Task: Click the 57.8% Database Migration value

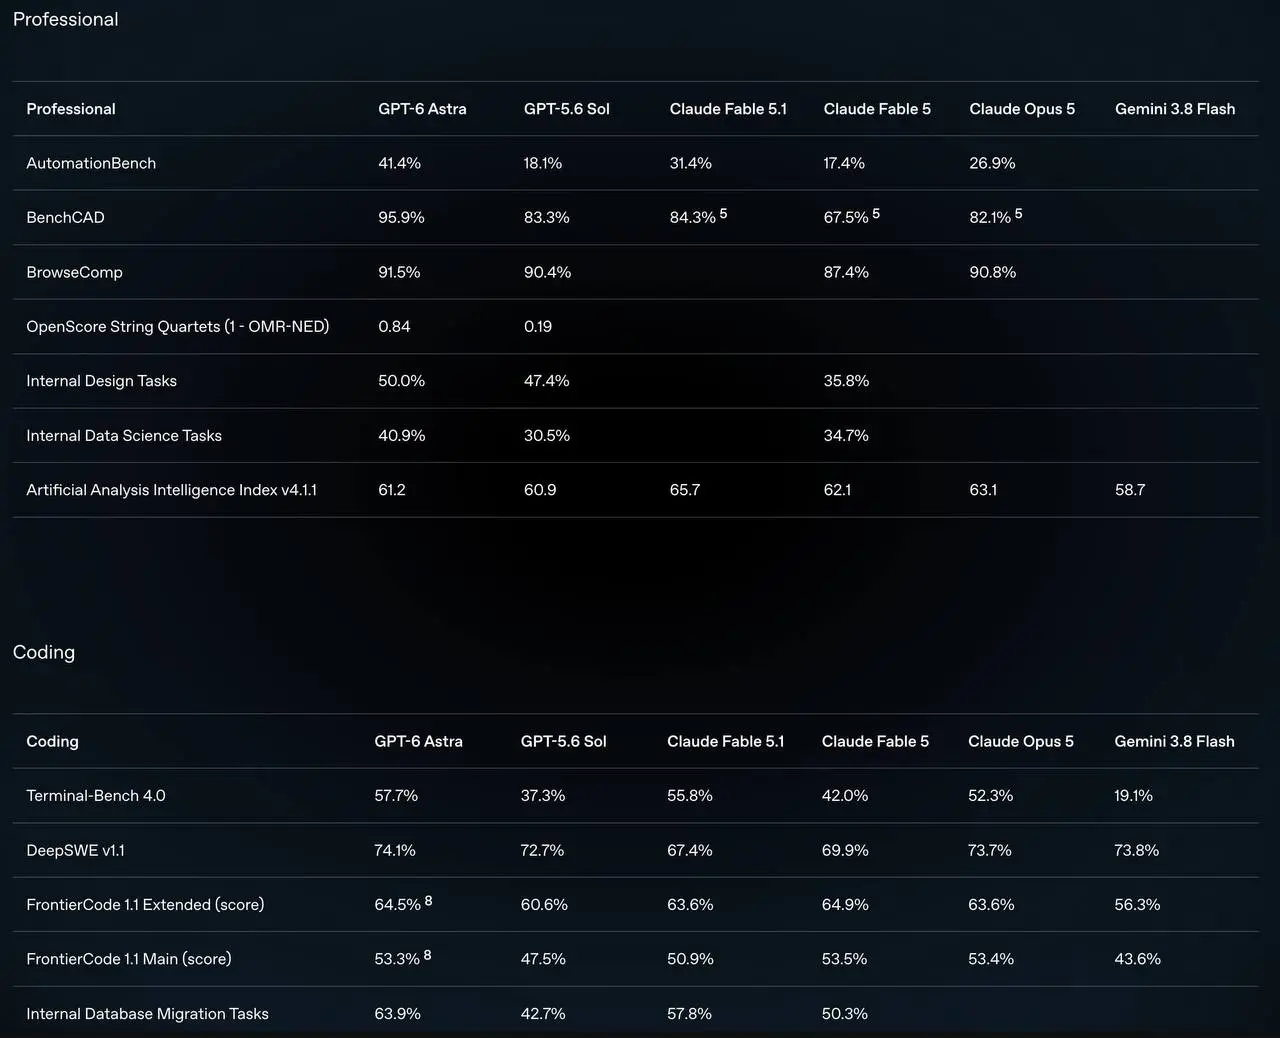Action: click(x=689, y=1014)
